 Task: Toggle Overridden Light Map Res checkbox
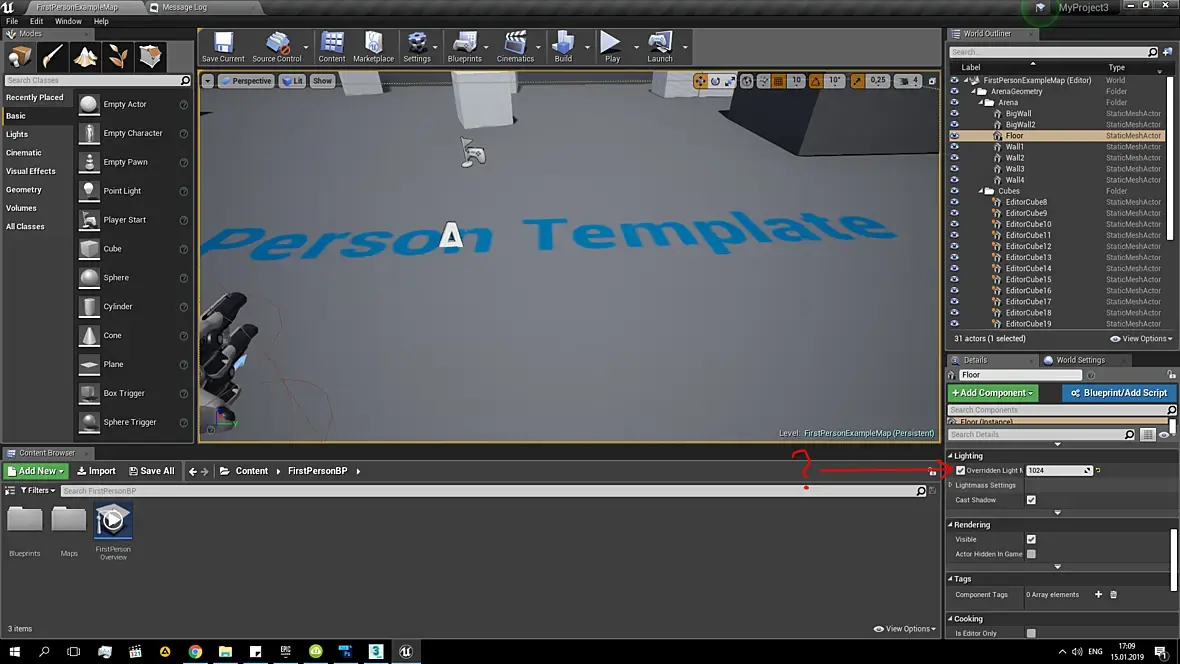click(960, 471)
